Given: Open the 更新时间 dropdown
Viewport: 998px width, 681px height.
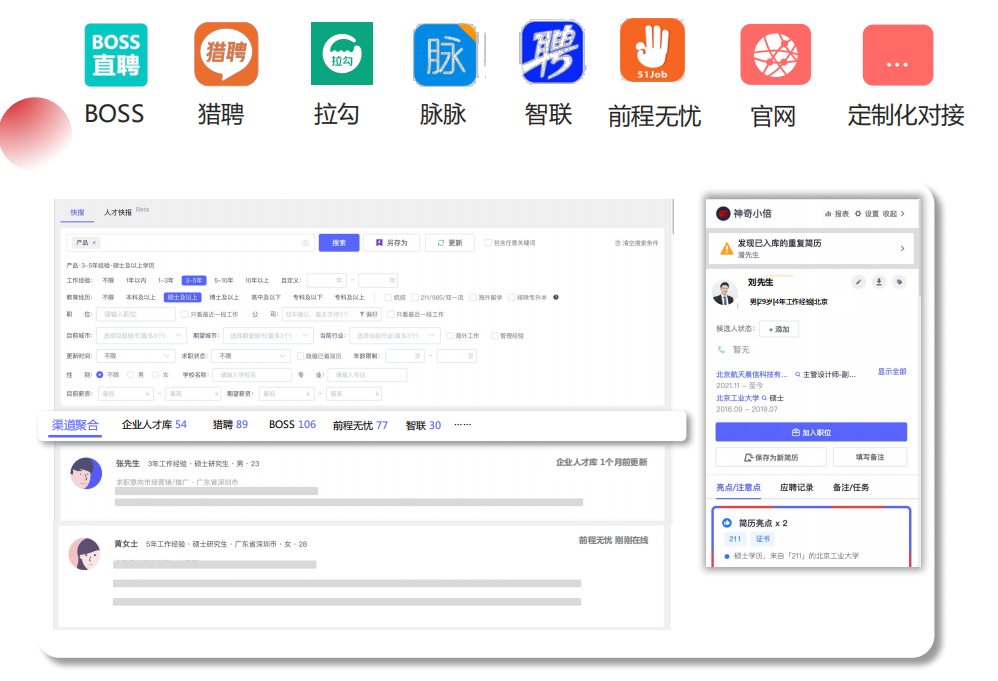Looking at the screenshot, I should (136, 356).
